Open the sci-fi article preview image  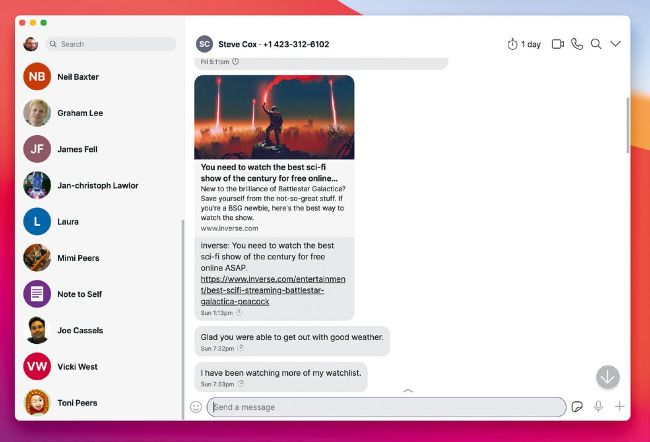click(273, 117)
